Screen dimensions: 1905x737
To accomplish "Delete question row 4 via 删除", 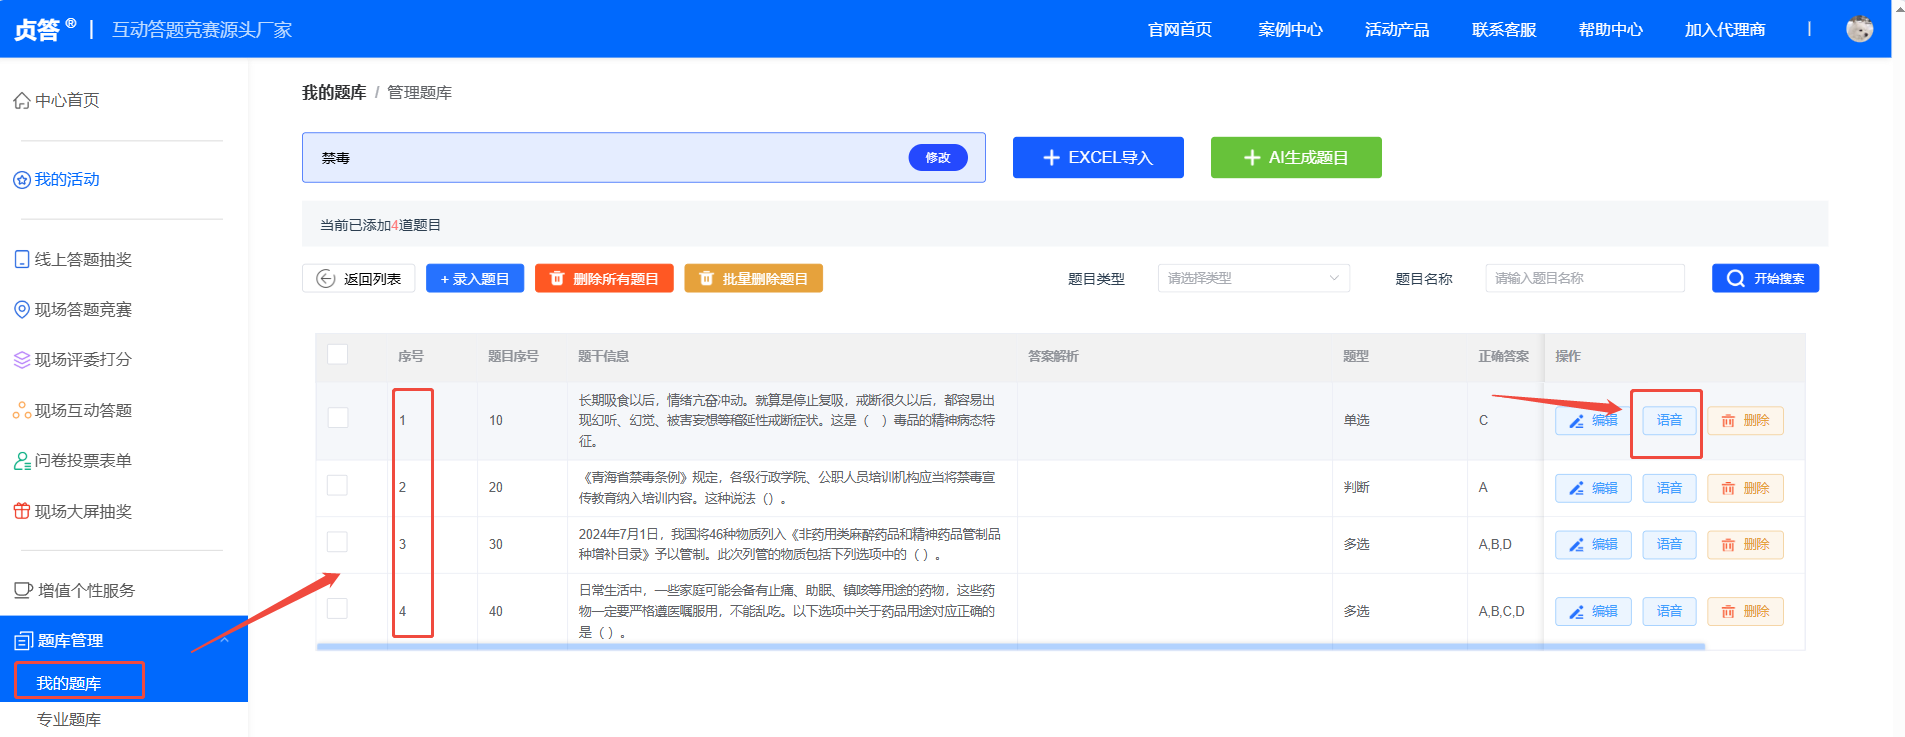I will point(1745,611).
